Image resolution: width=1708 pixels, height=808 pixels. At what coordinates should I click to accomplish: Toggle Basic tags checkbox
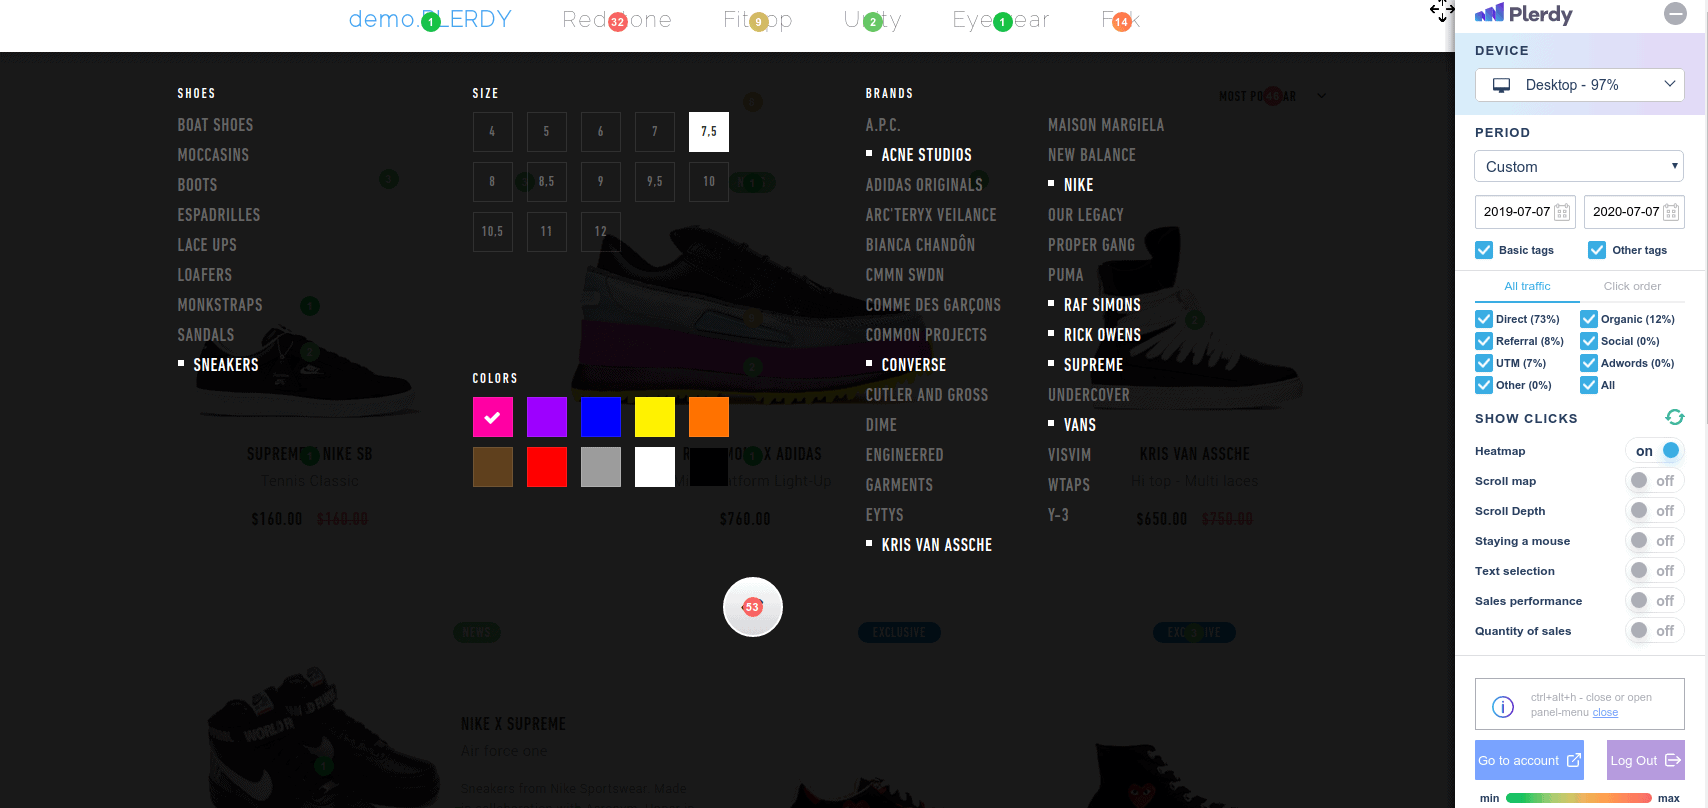click(x=1484, y=250)
